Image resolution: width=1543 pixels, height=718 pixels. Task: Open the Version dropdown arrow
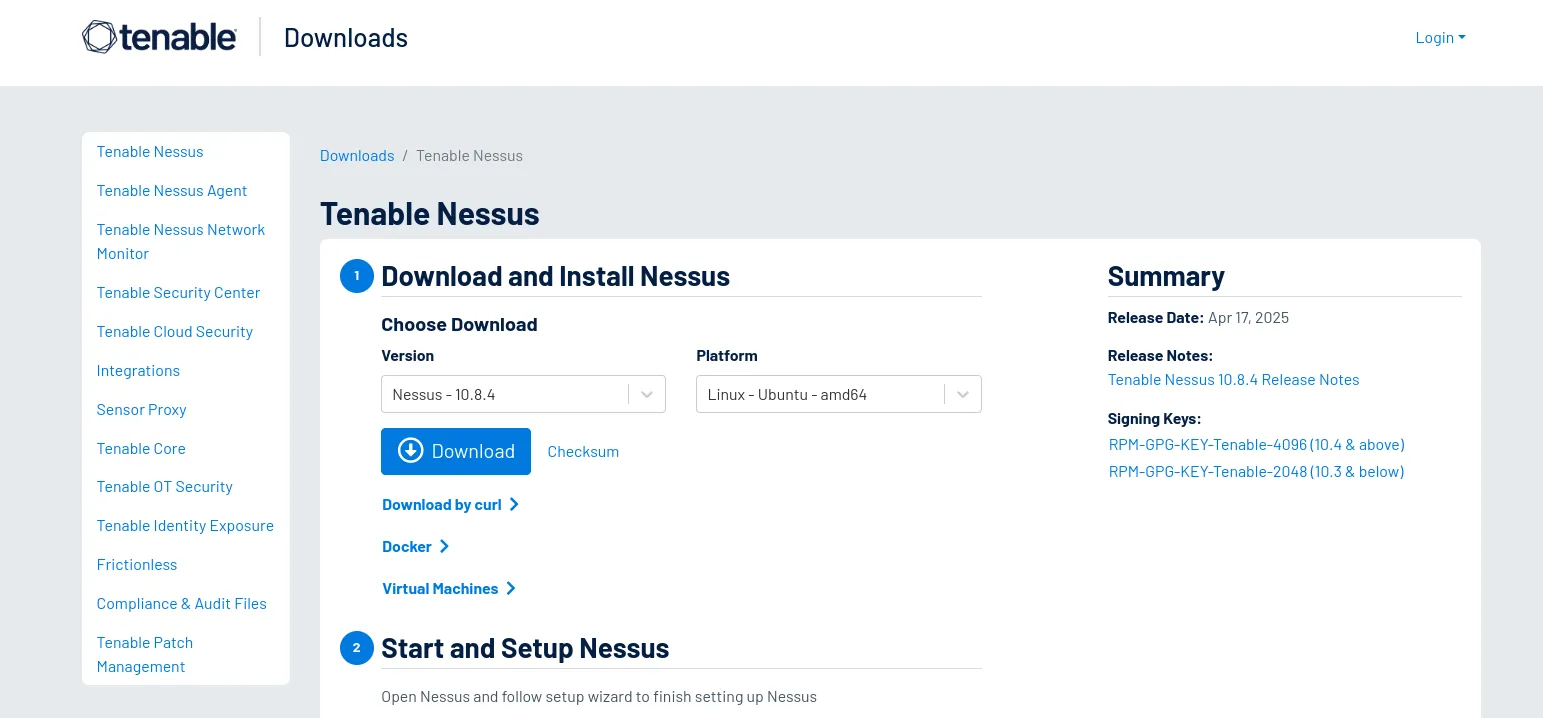coord(647,394)
